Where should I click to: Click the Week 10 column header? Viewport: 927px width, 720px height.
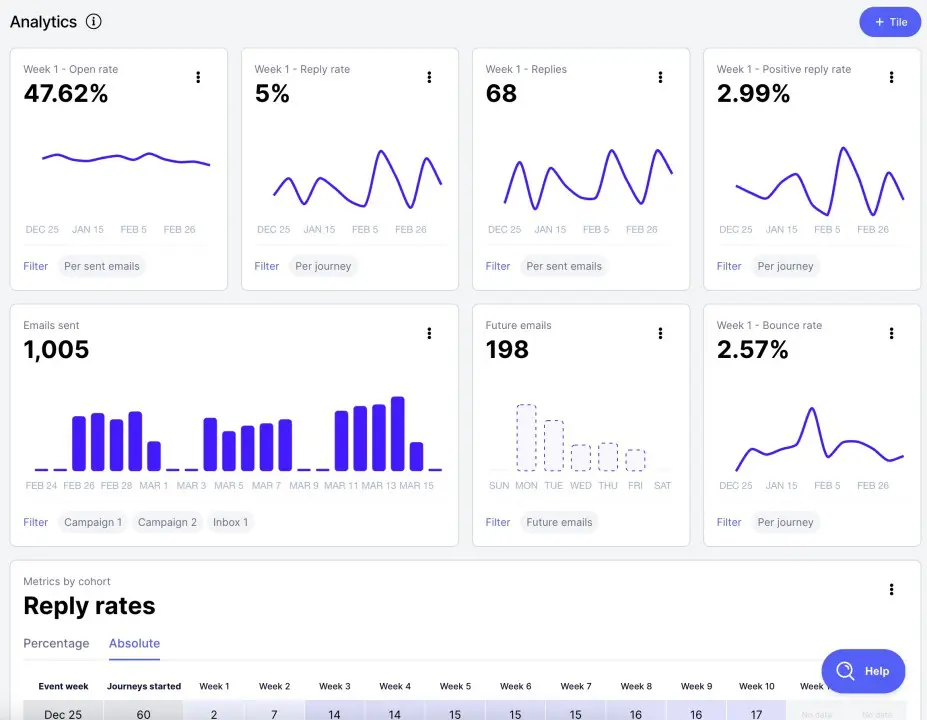click(x=757, y=686)
